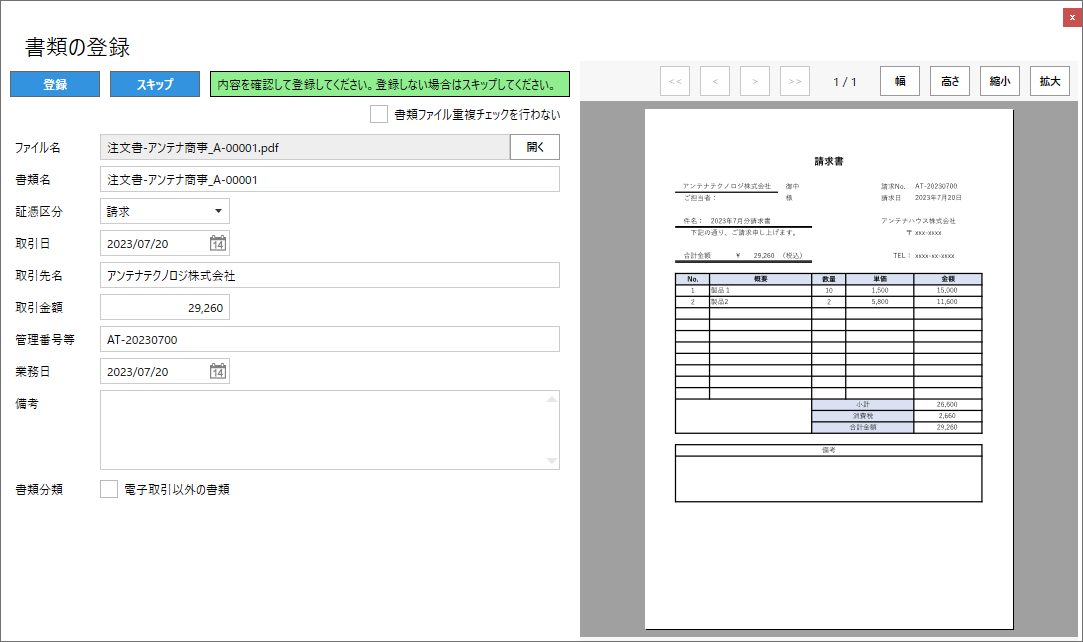Fit preview to height with 高さ
This screenshot has width=1083, height=642.
(950, 82)
